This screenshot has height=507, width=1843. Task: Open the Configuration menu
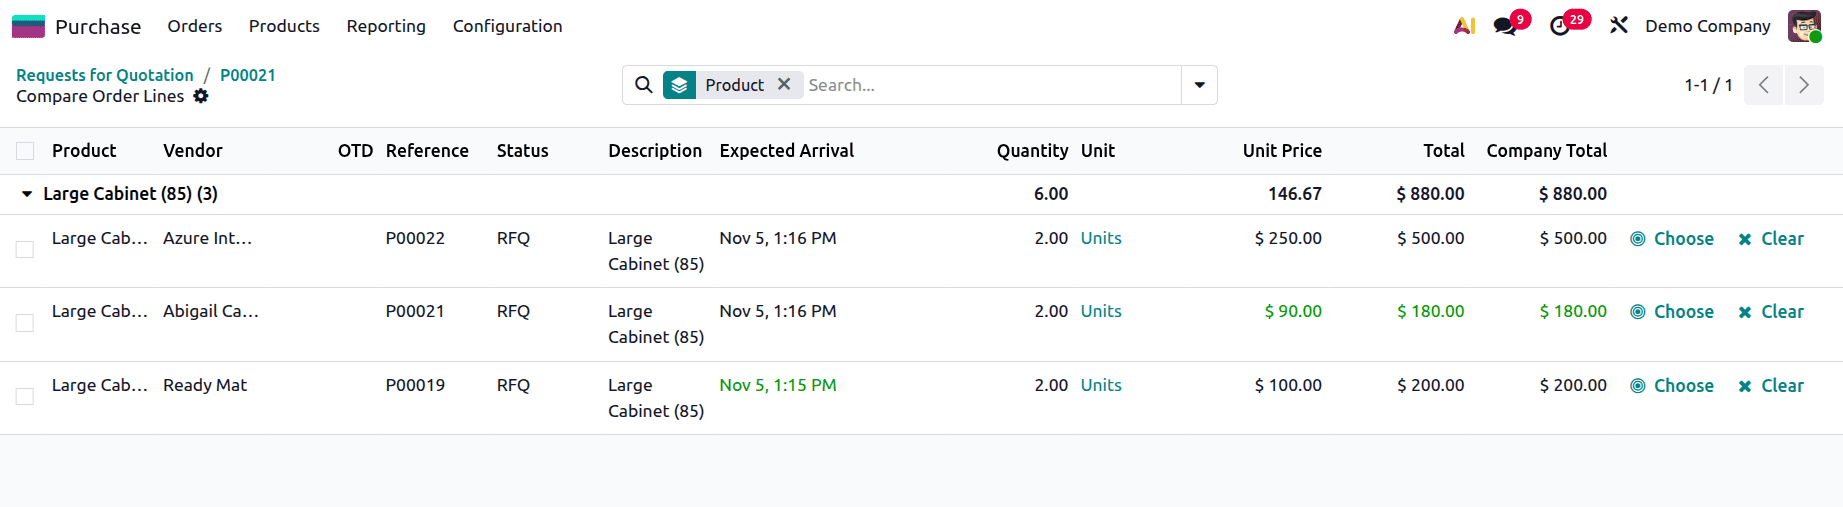tap(507, 26)
